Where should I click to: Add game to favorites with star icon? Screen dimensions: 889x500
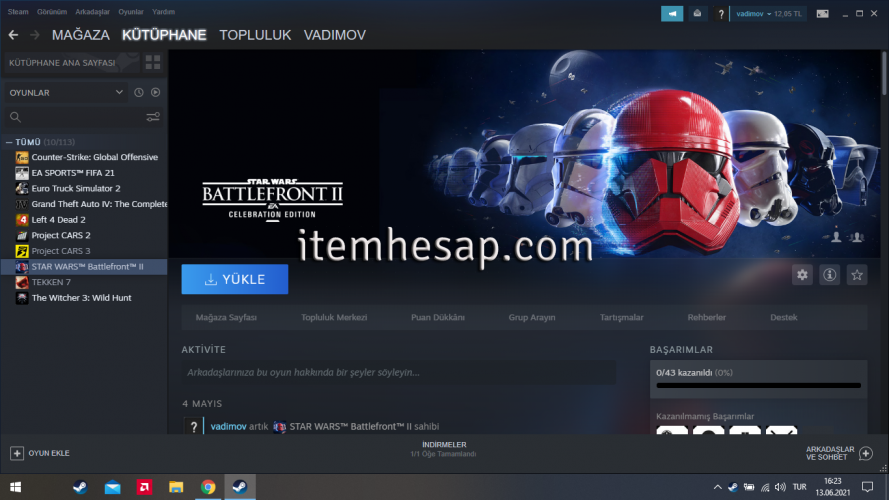click(857, 274)
